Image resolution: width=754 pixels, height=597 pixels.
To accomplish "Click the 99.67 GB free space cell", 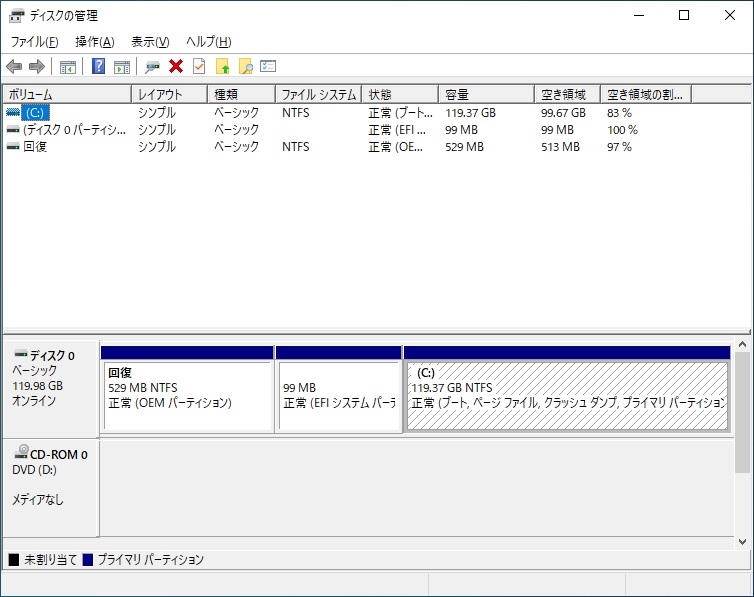I will [x=563, y=112].
